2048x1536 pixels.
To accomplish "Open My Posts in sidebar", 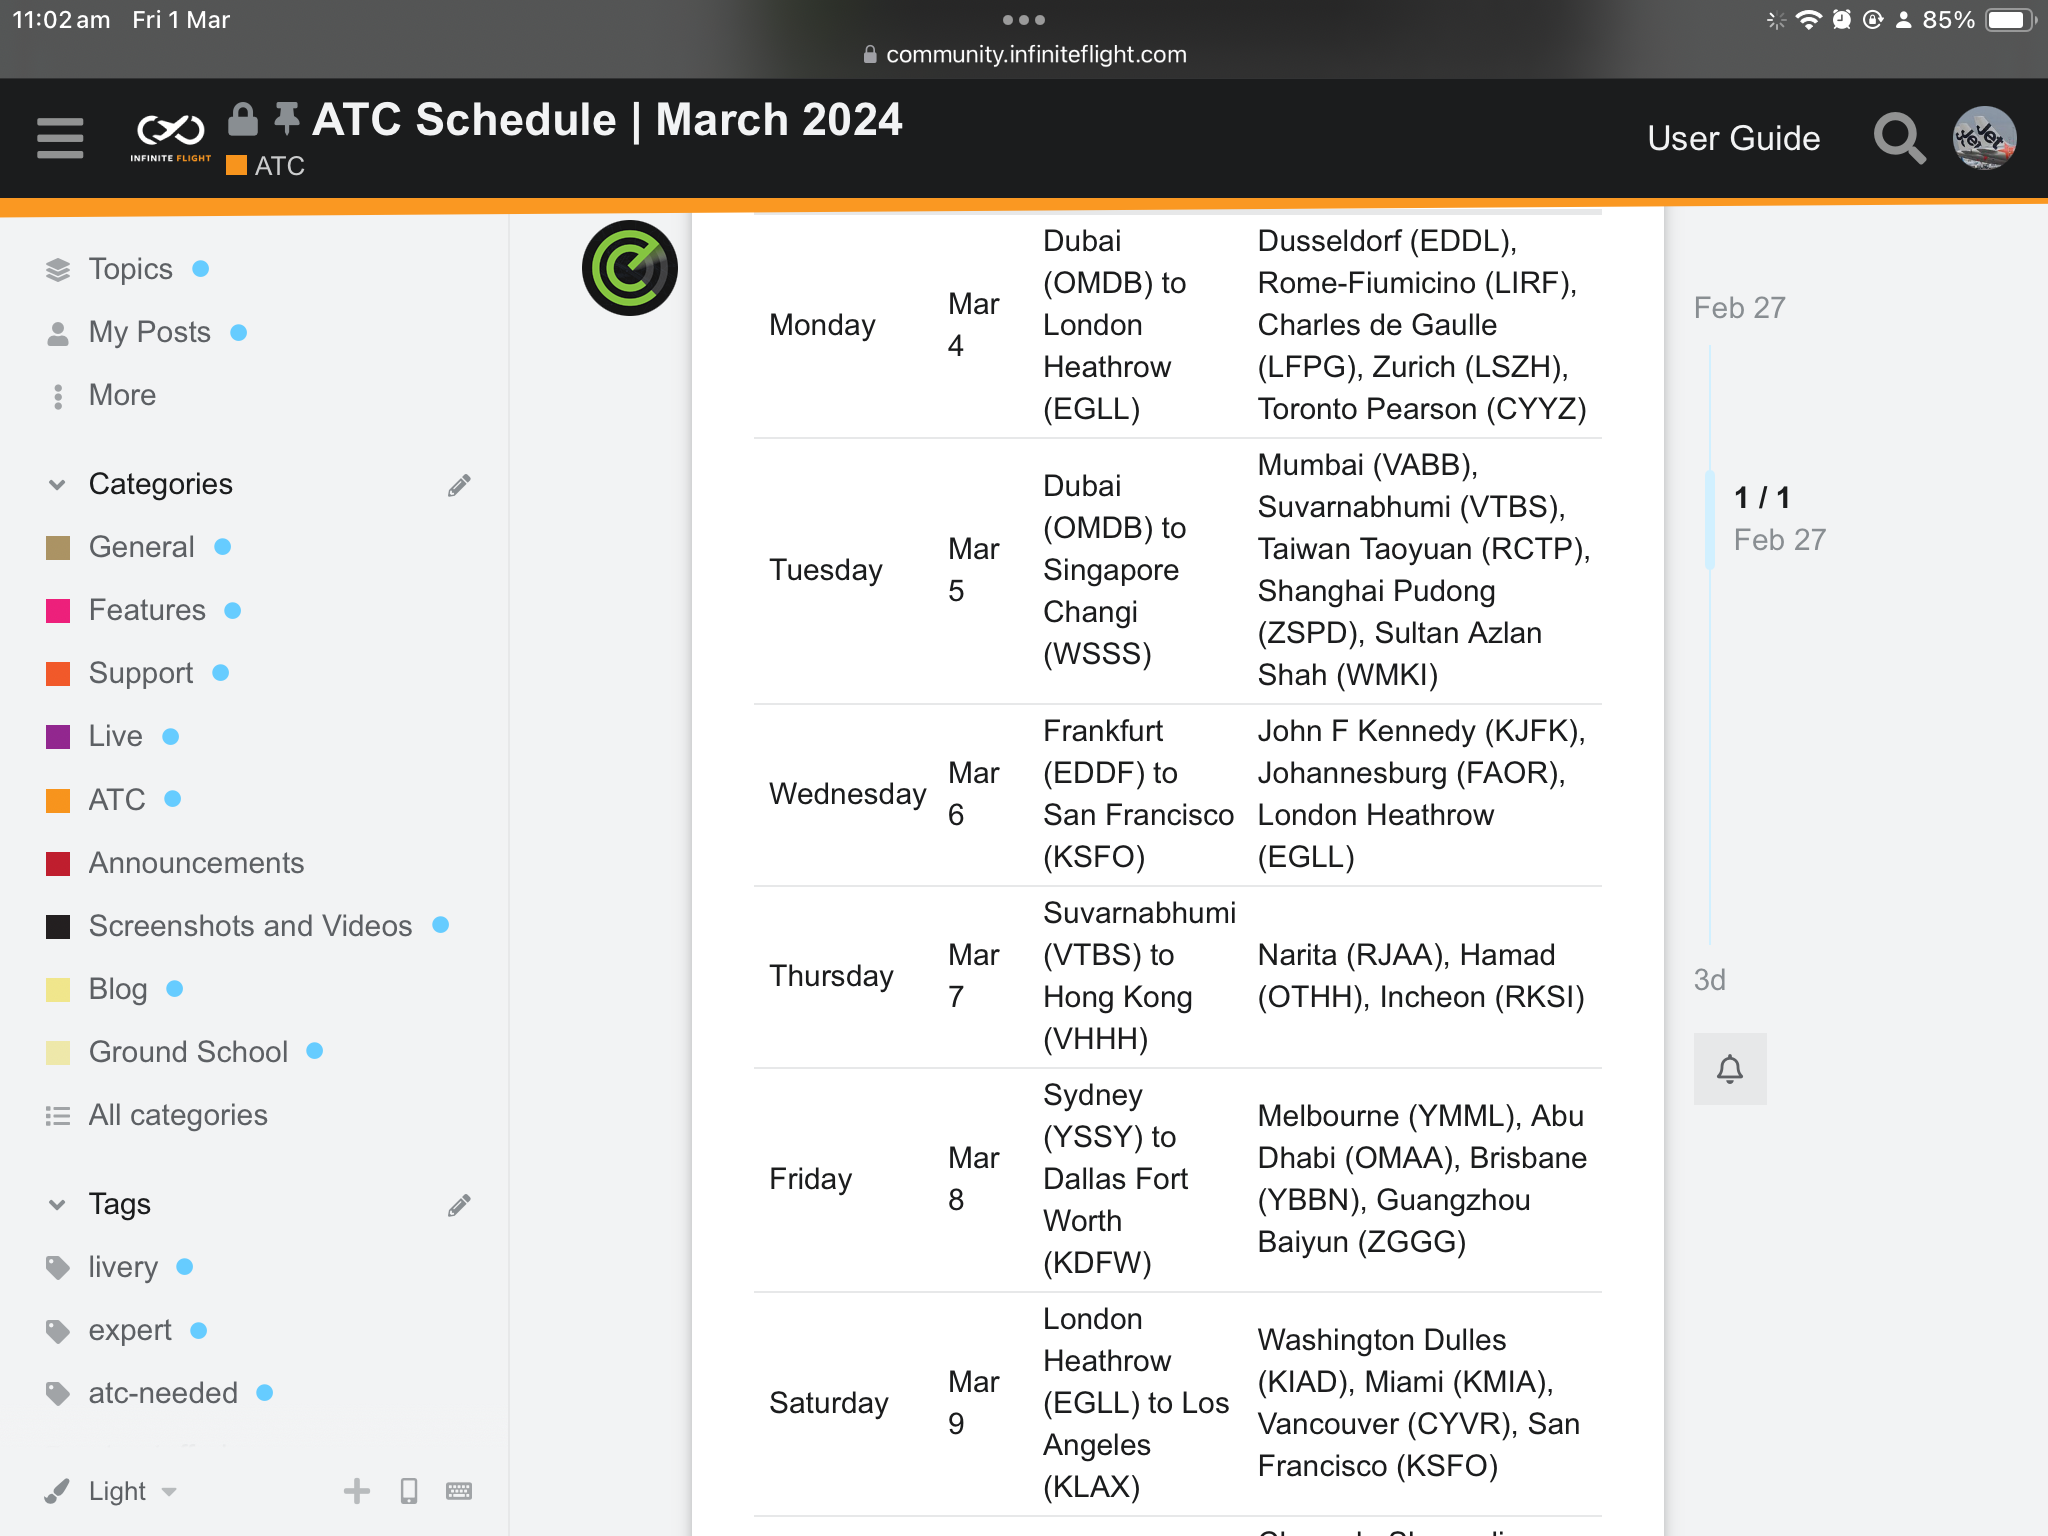I will (x=149, y=332).
